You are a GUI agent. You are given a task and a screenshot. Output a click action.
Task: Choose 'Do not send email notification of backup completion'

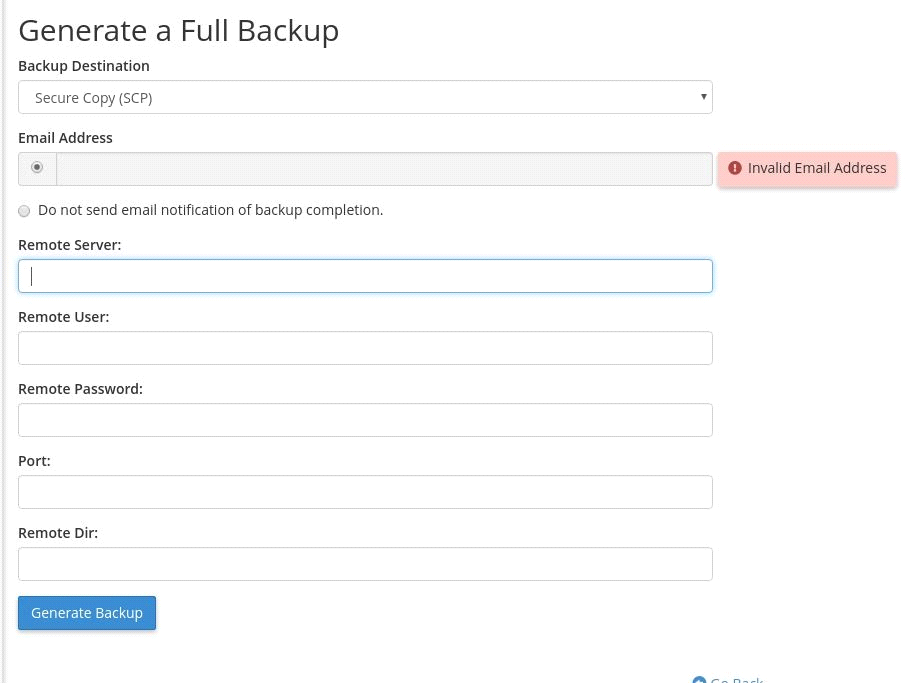(x=24, y=211)
